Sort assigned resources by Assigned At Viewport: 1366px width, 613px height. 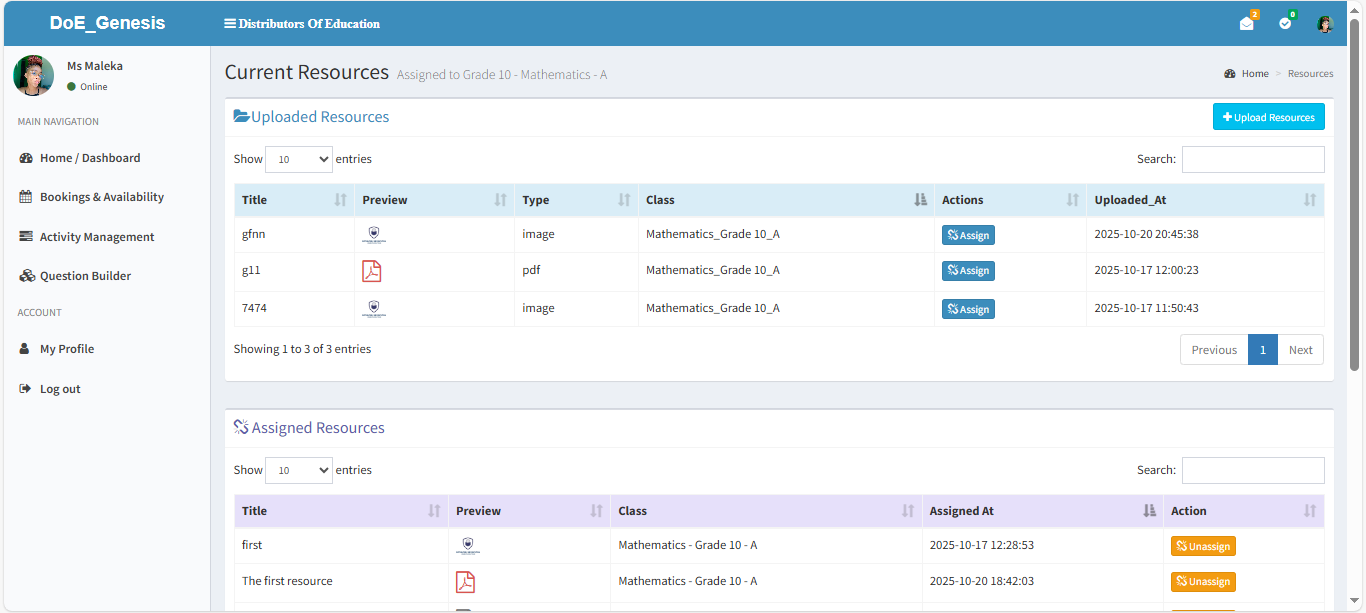click(x=1040, y=511)
